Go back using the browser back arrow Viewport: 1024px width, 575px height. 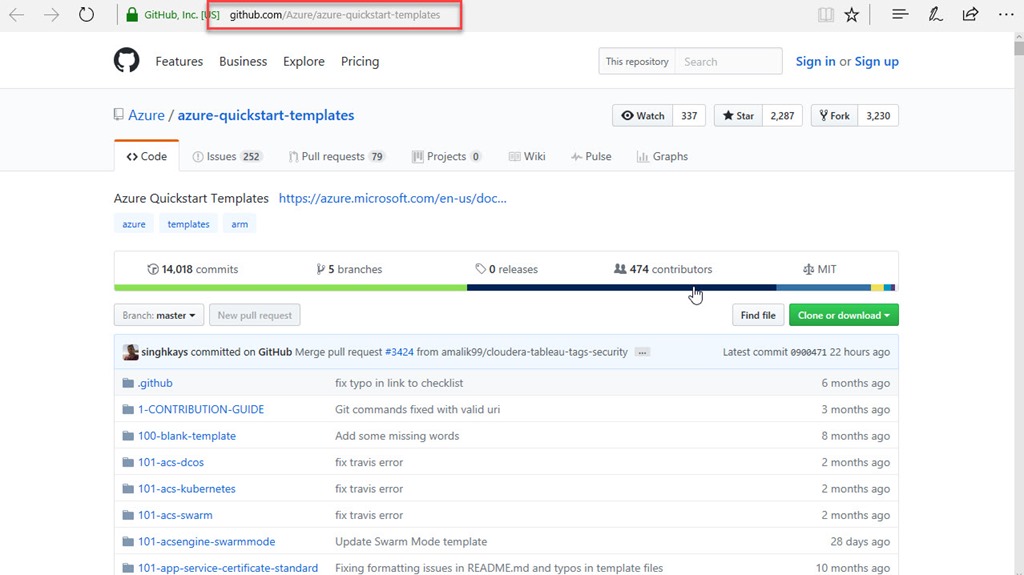[x=16, y=14]
